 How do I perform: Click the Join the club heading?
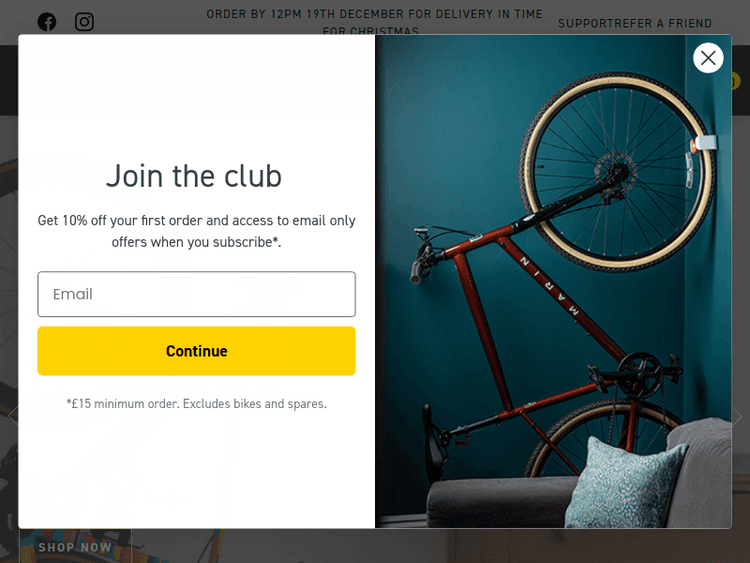click(194, 176)
